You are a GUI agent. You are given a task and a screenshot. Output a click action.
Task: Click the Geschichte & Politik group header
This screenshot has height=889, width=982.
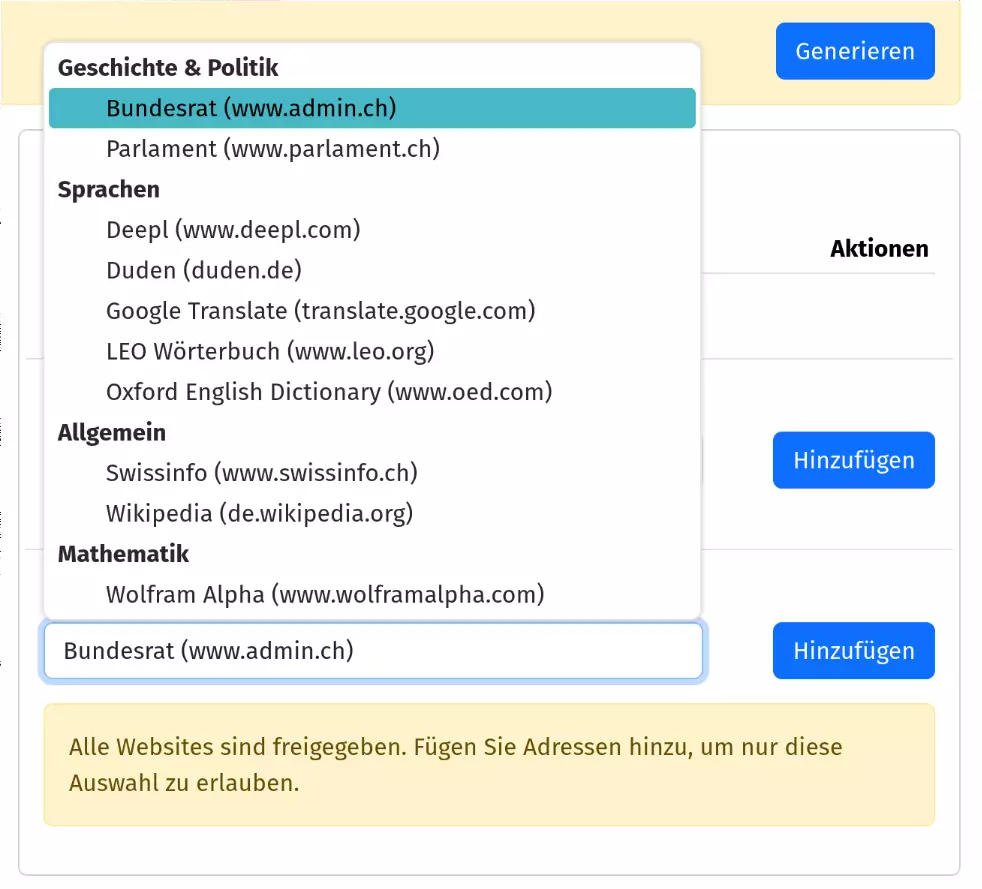pyautogui.click(x=168, y=68)
